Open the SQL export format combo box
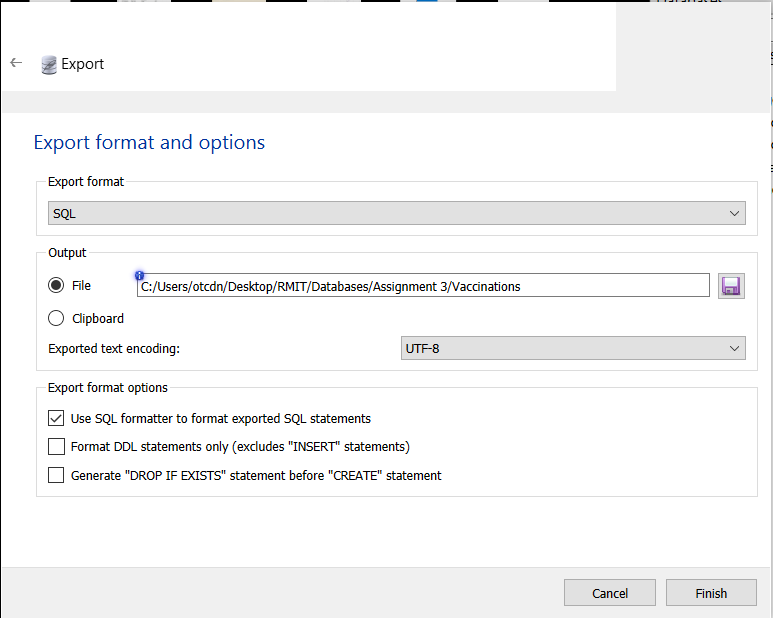 tap(396, 213)
